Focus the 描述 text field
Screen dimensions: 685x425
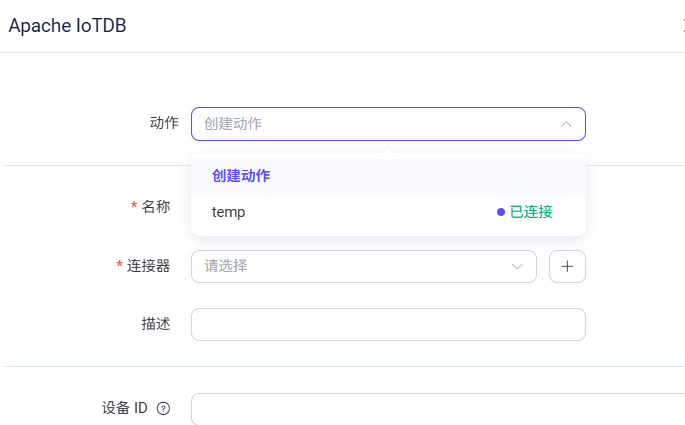(388, 325)
